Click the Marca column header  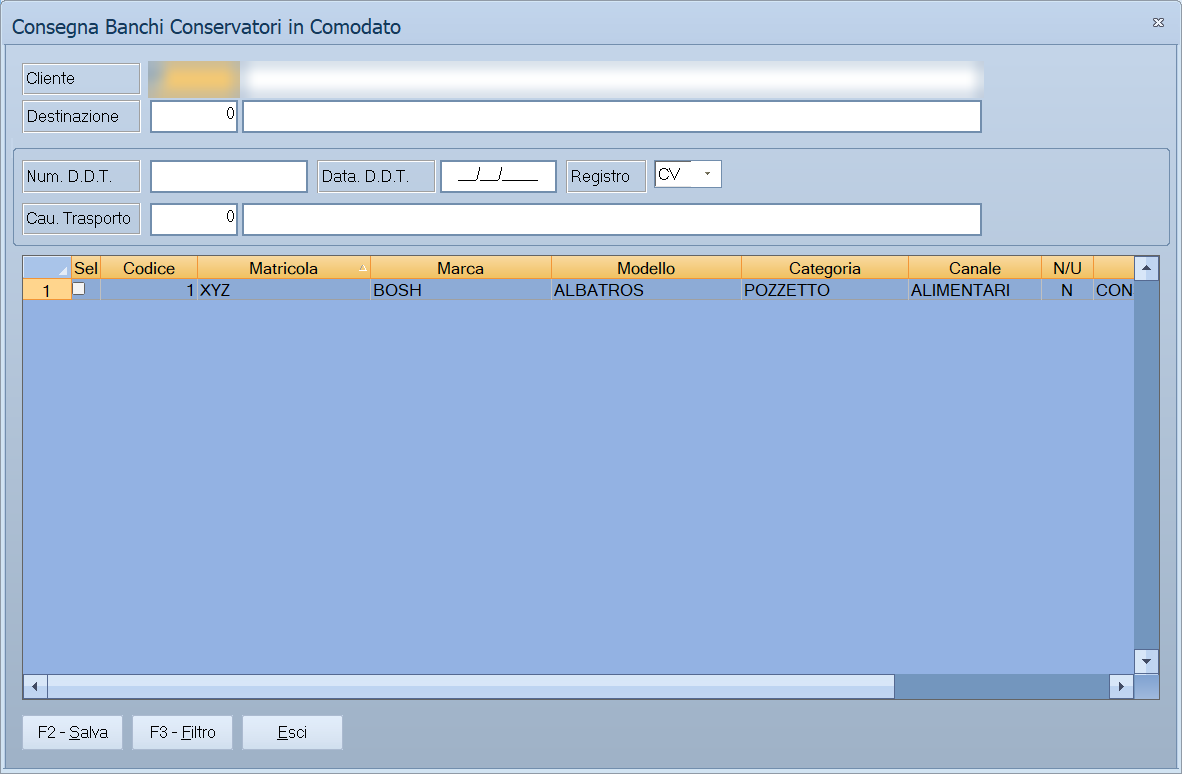[461, 268]
